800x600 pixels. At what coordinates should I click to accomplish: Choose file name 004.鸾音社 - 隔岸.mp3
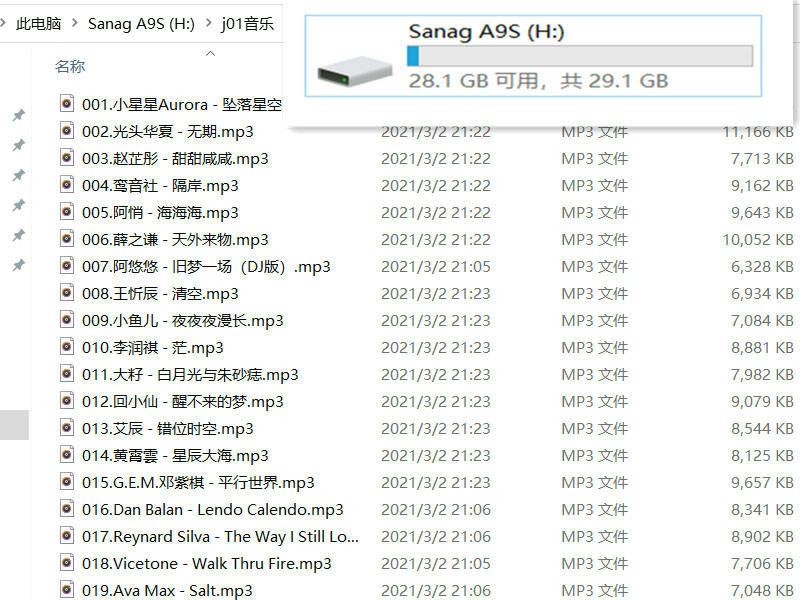(160, 186)
